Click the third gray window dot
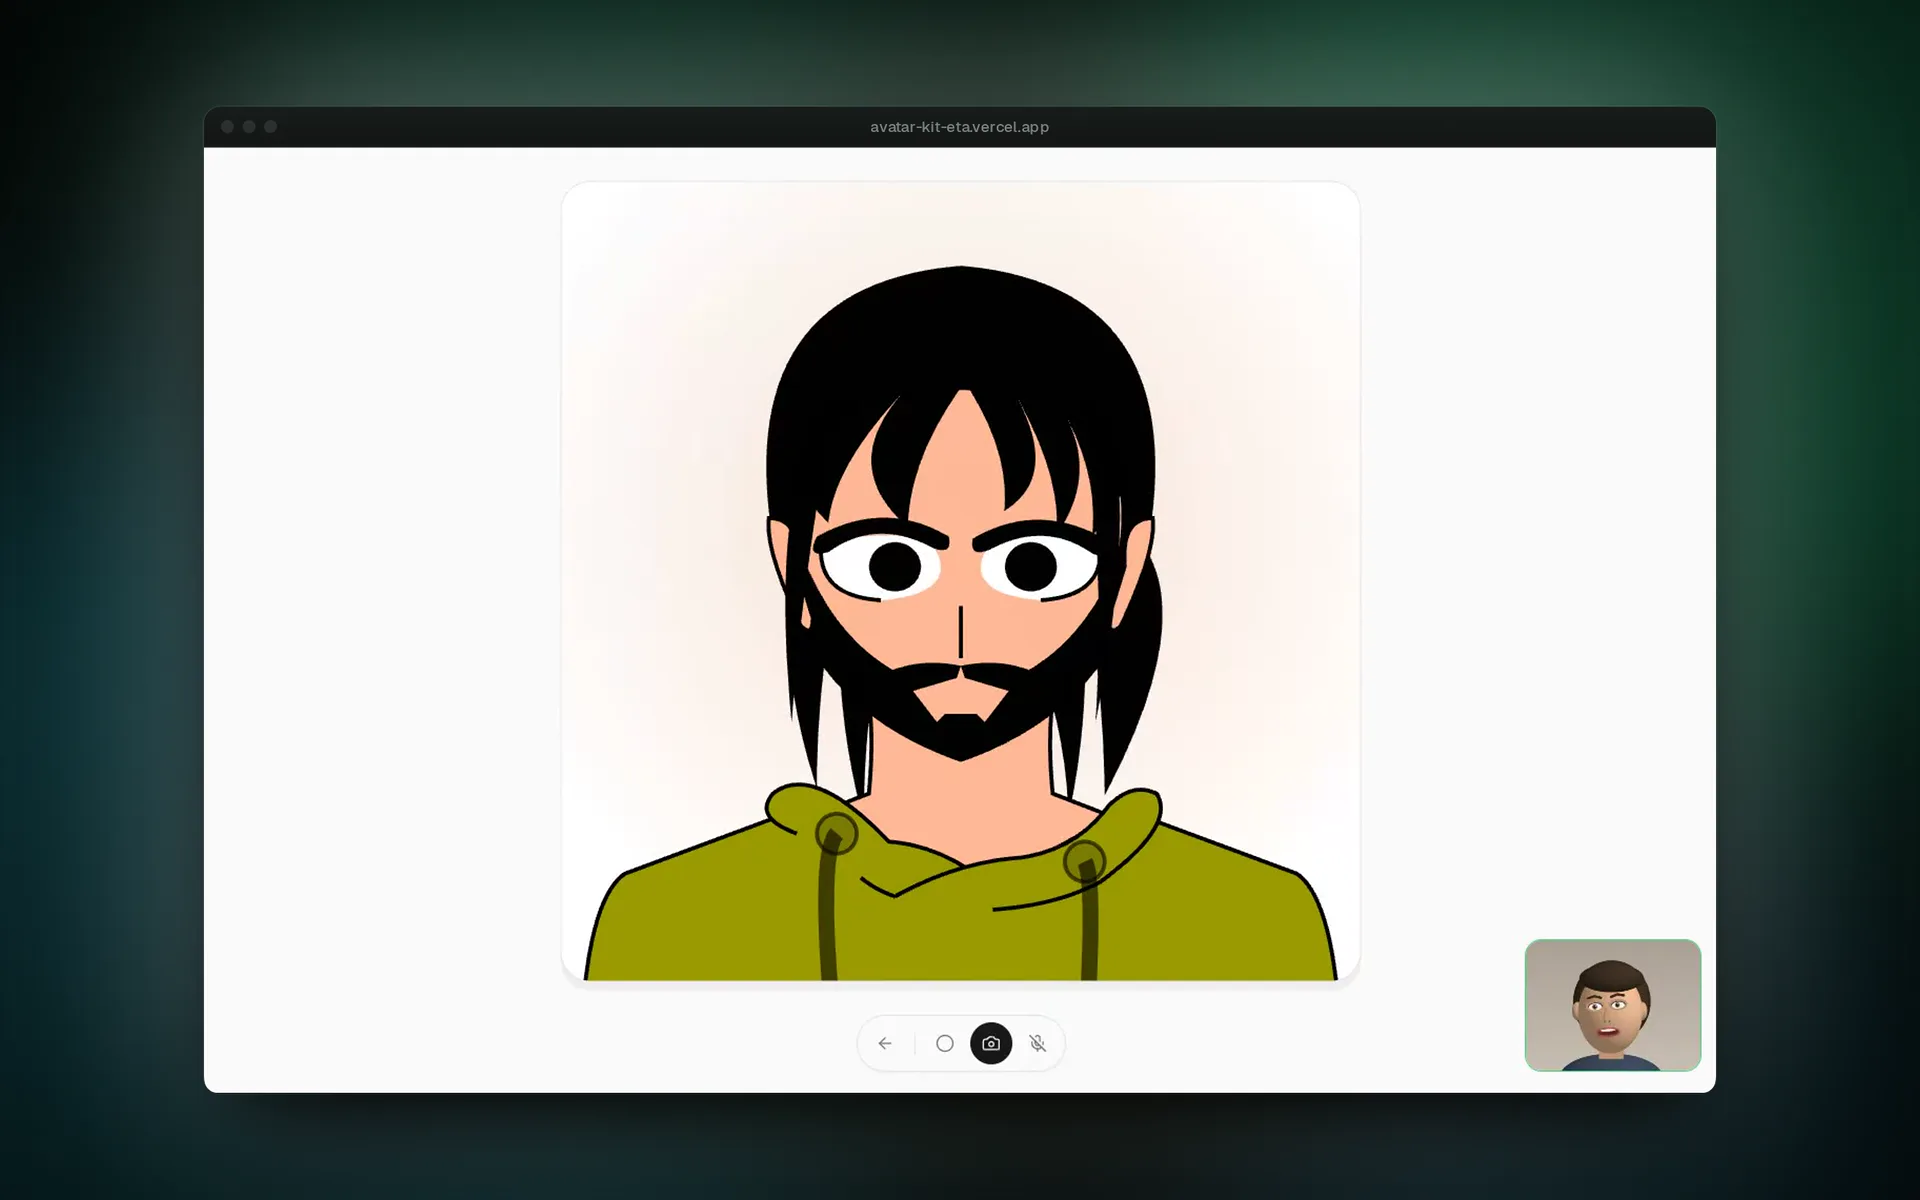Viewport: 1920px width, 1200px height. tap(270, 127)
